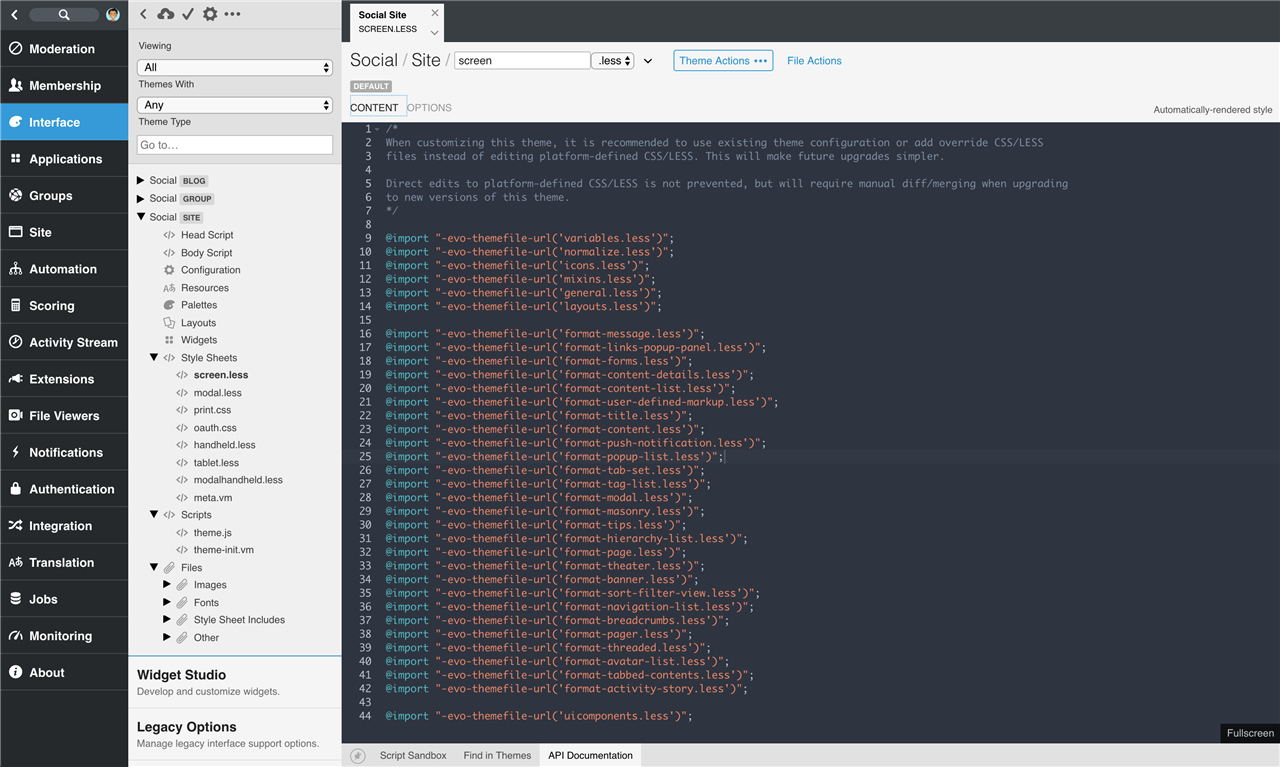Open the Resources item
This screenshot has width=1280, height=767.
(x=204, y=288)
